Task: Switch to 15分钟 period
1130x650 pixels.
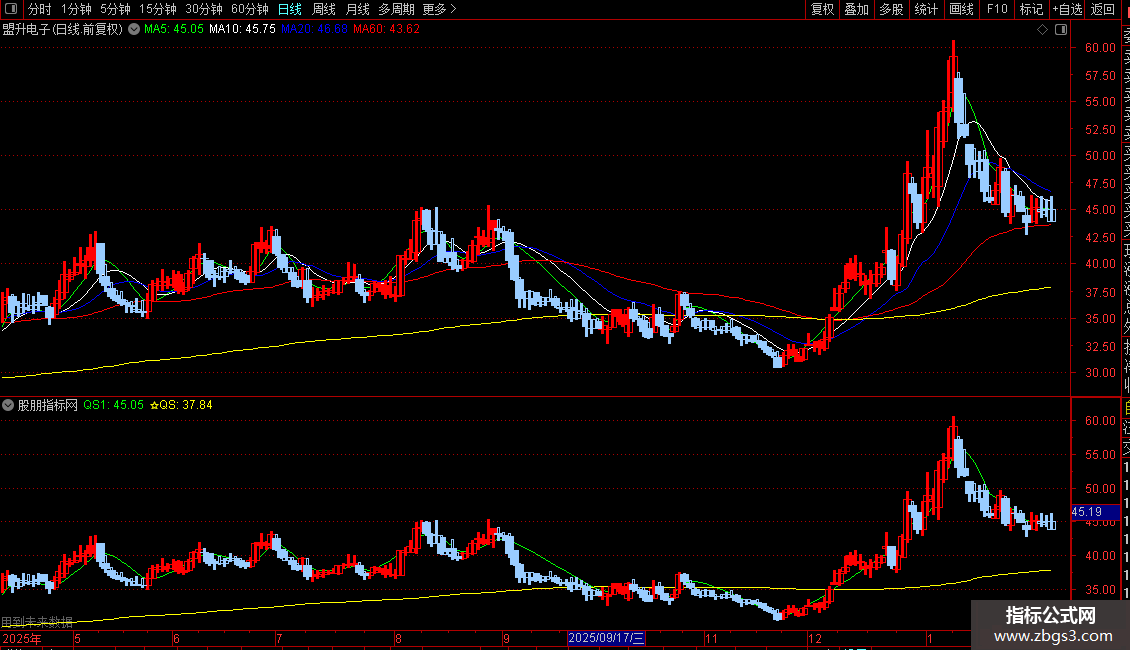Action: pyautogui.click(x=157, y=9)
